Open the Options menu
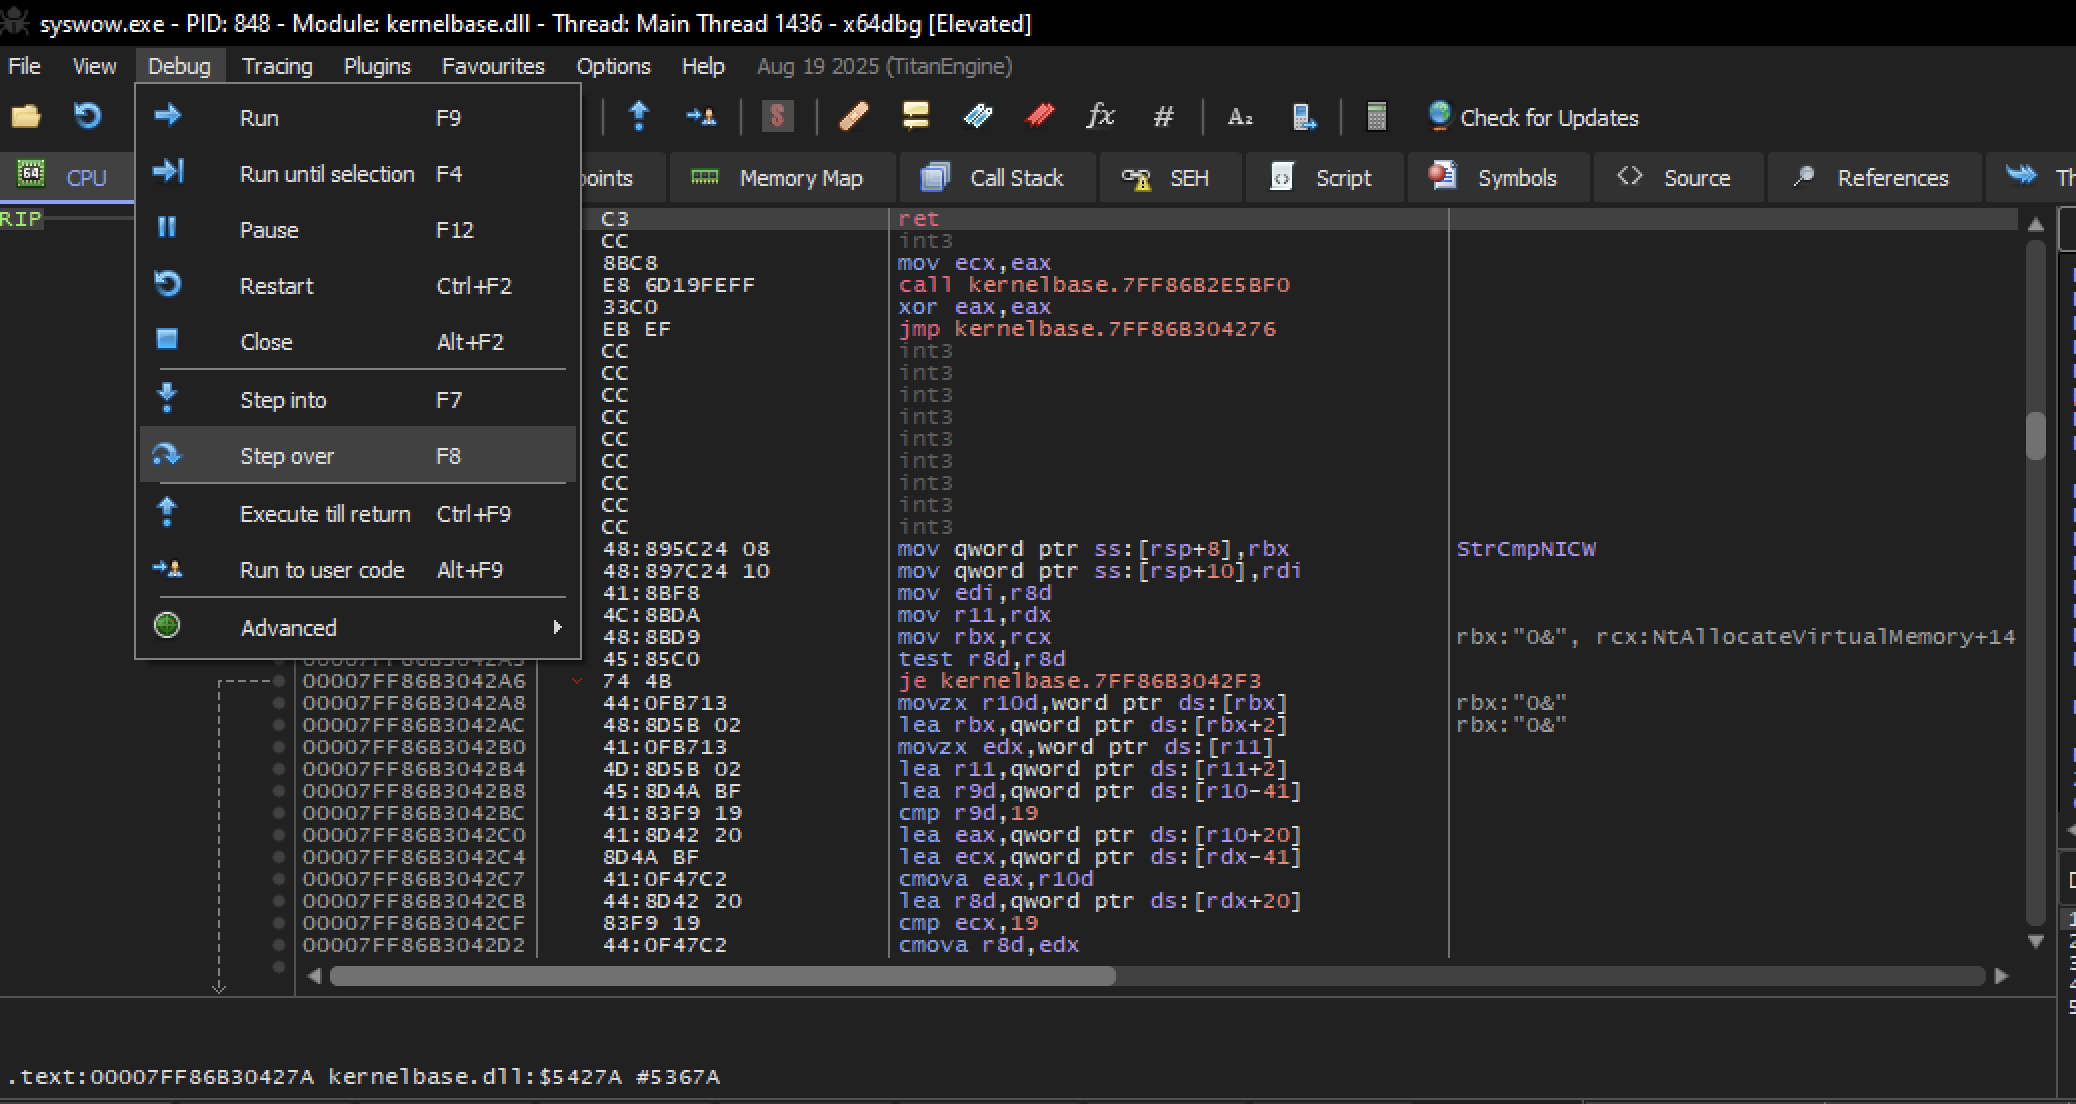Image resolution: width=2076 pixels, height=1104 pixels. [613, 66]
